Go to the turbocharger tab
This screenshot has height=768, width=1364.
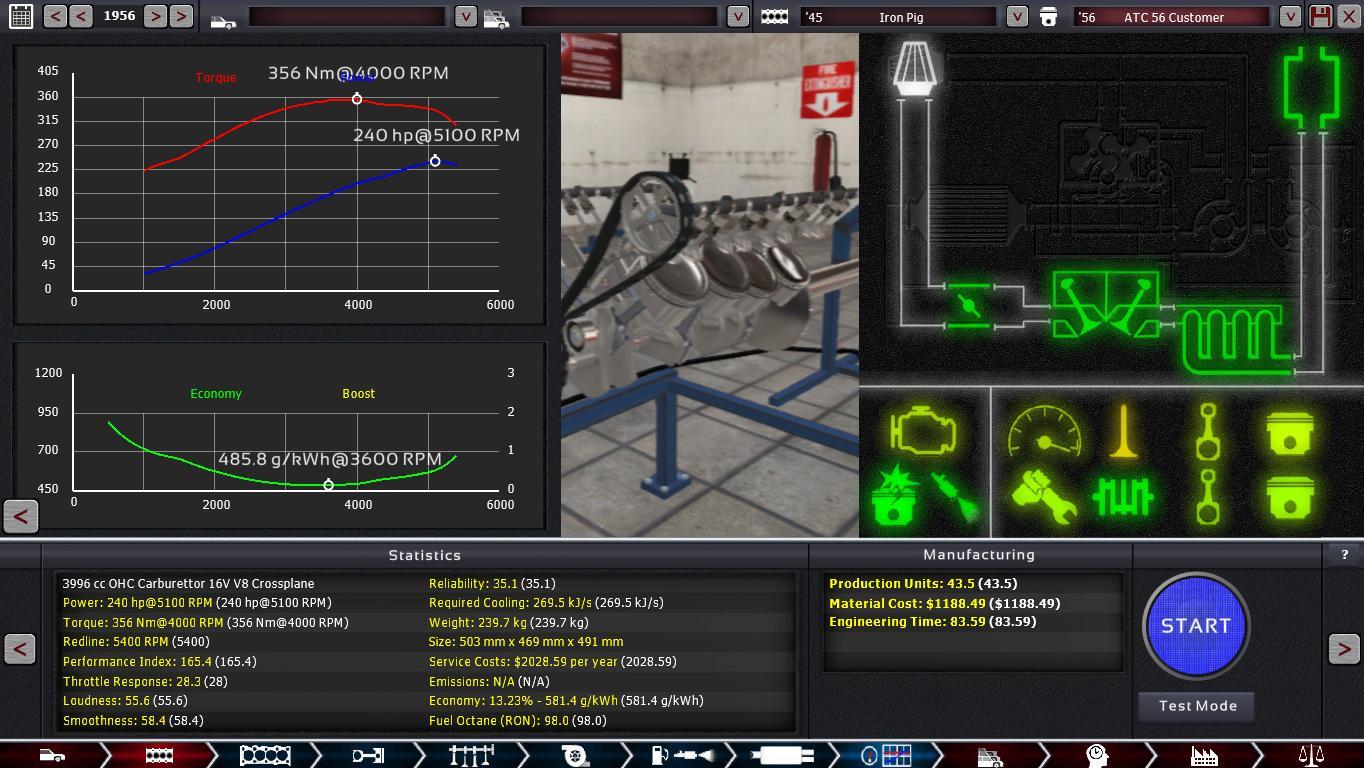tap(575, 755)
